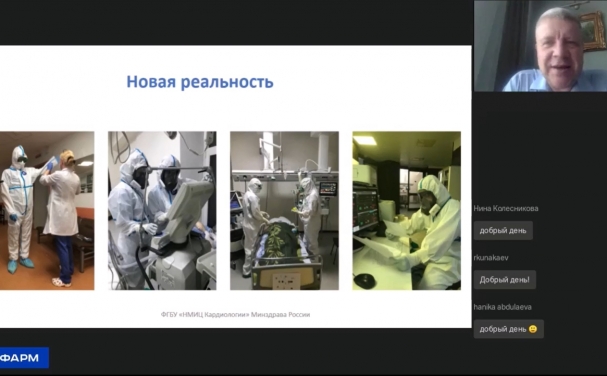The image size is (607, 376).
Task: Click the slide title "Новая реальность"
Action: click(x=200, y=82)
